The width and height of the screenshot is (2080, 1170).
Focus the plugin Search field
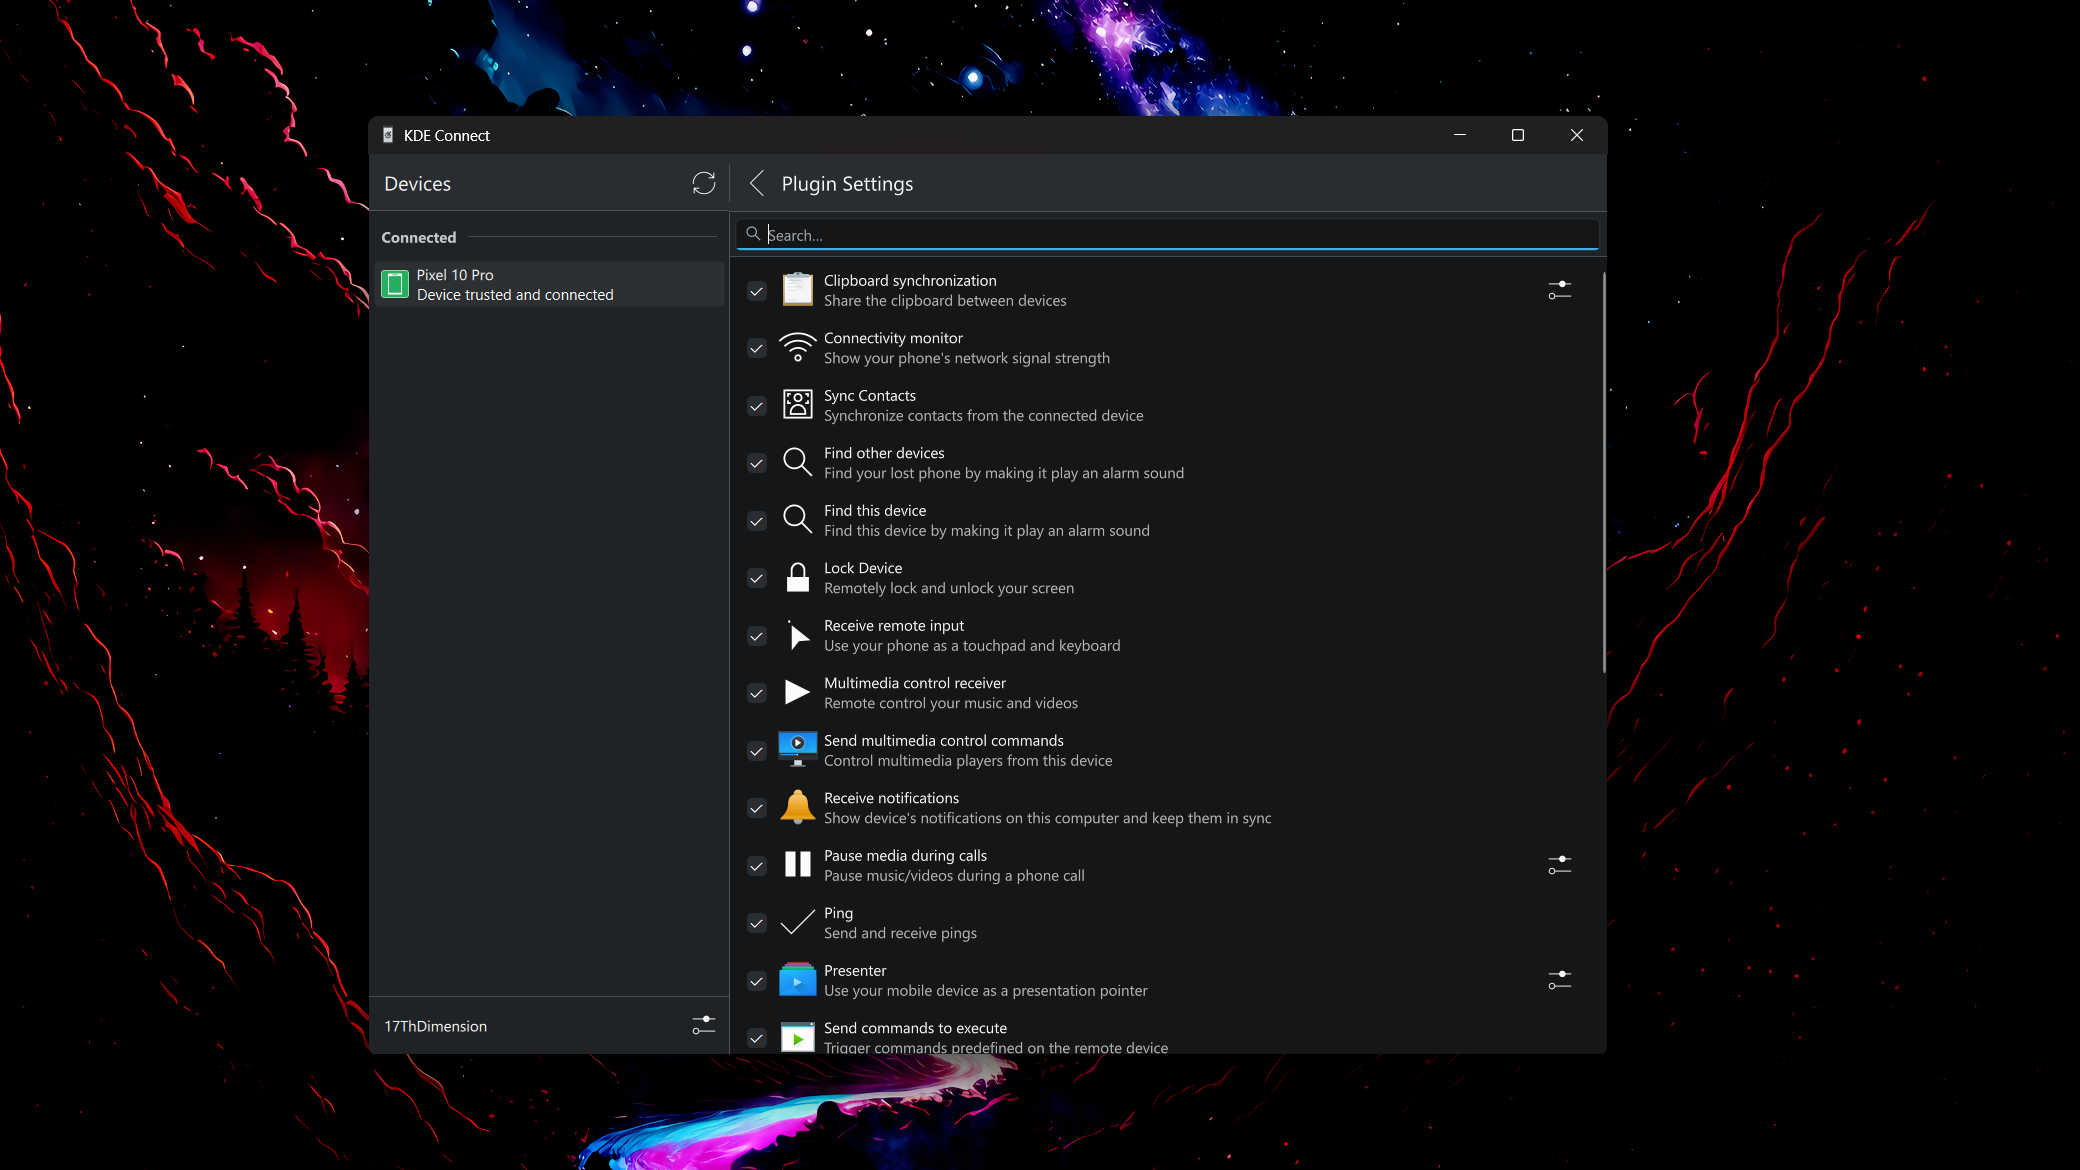point(1167,234)
